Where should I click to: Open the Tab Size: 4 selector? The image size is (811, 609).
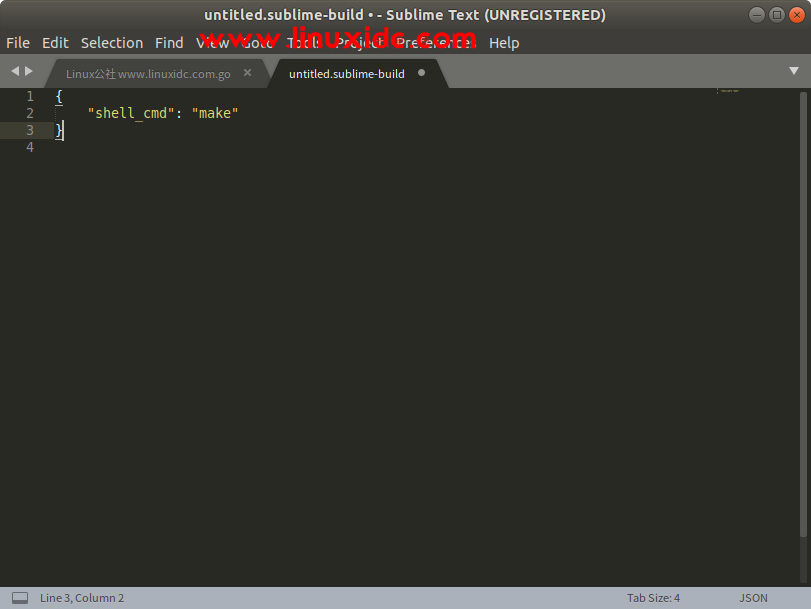[x=653, y=598]
